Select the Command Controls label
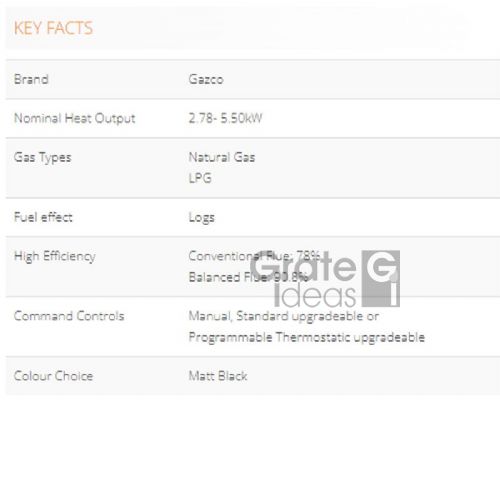 69,316
